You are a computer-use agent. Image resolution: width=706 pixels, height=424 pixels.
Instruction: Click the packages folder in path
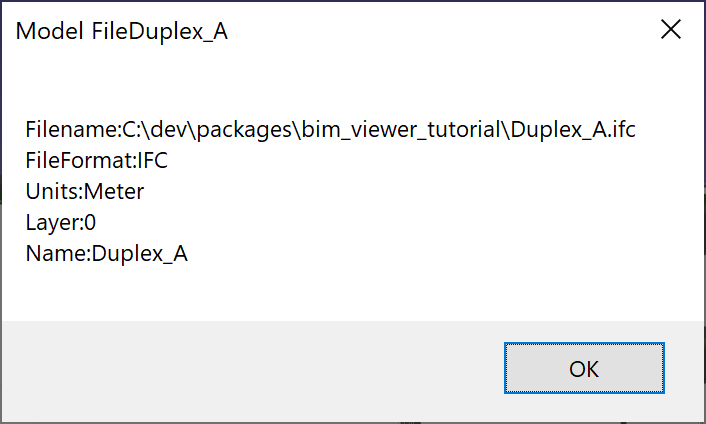[x=244, y=130]
